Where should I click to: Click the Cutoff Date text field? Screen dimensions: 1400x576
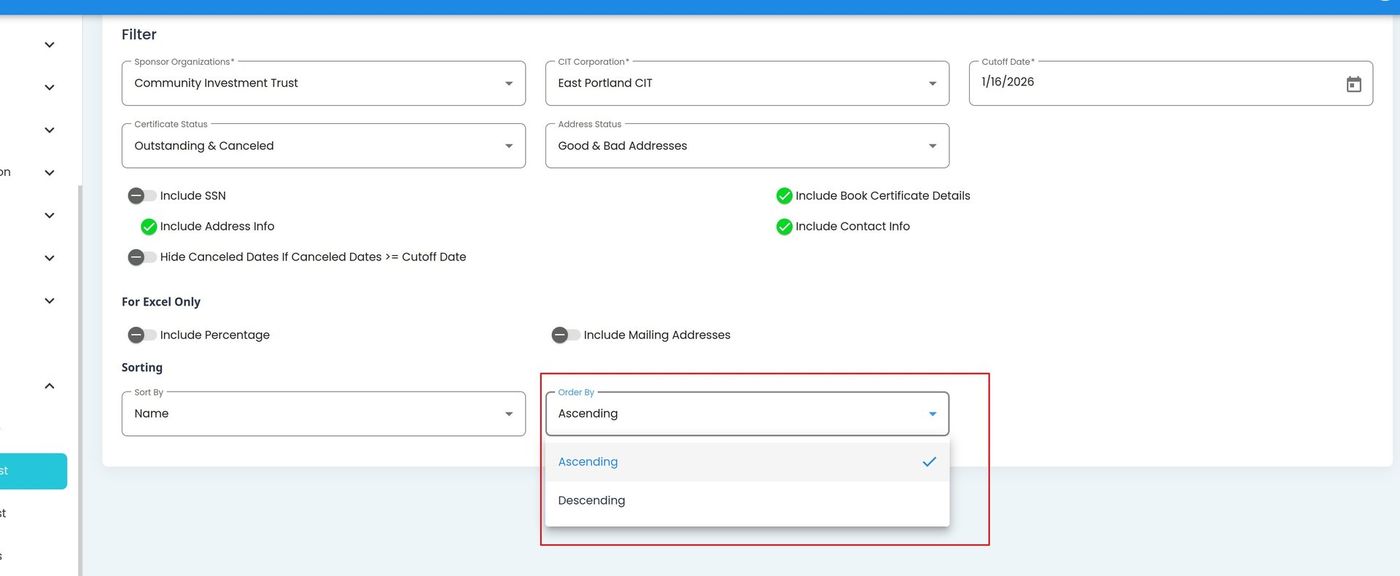pos(1150,83)
